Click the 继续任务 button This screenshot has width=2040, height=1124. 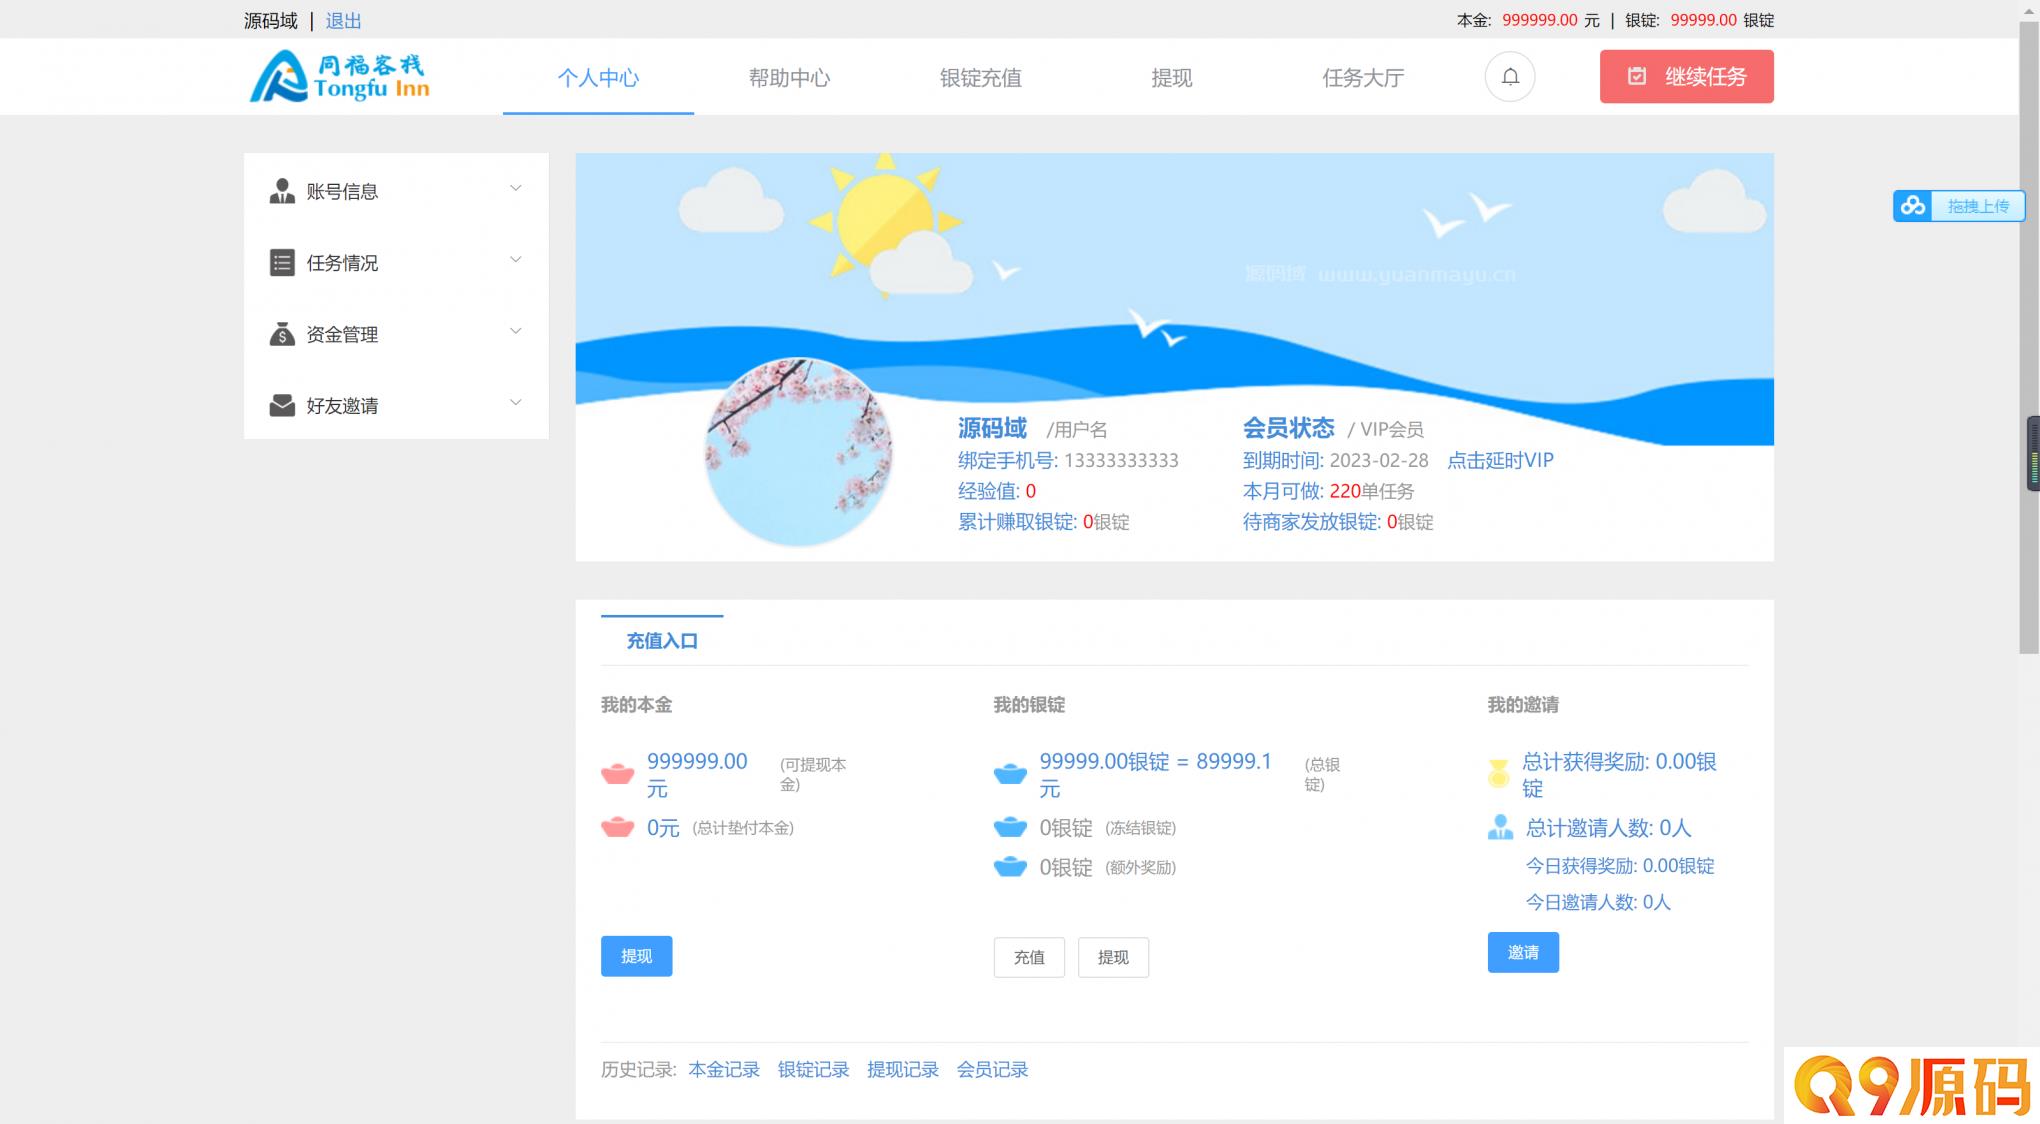point(1686,76)
